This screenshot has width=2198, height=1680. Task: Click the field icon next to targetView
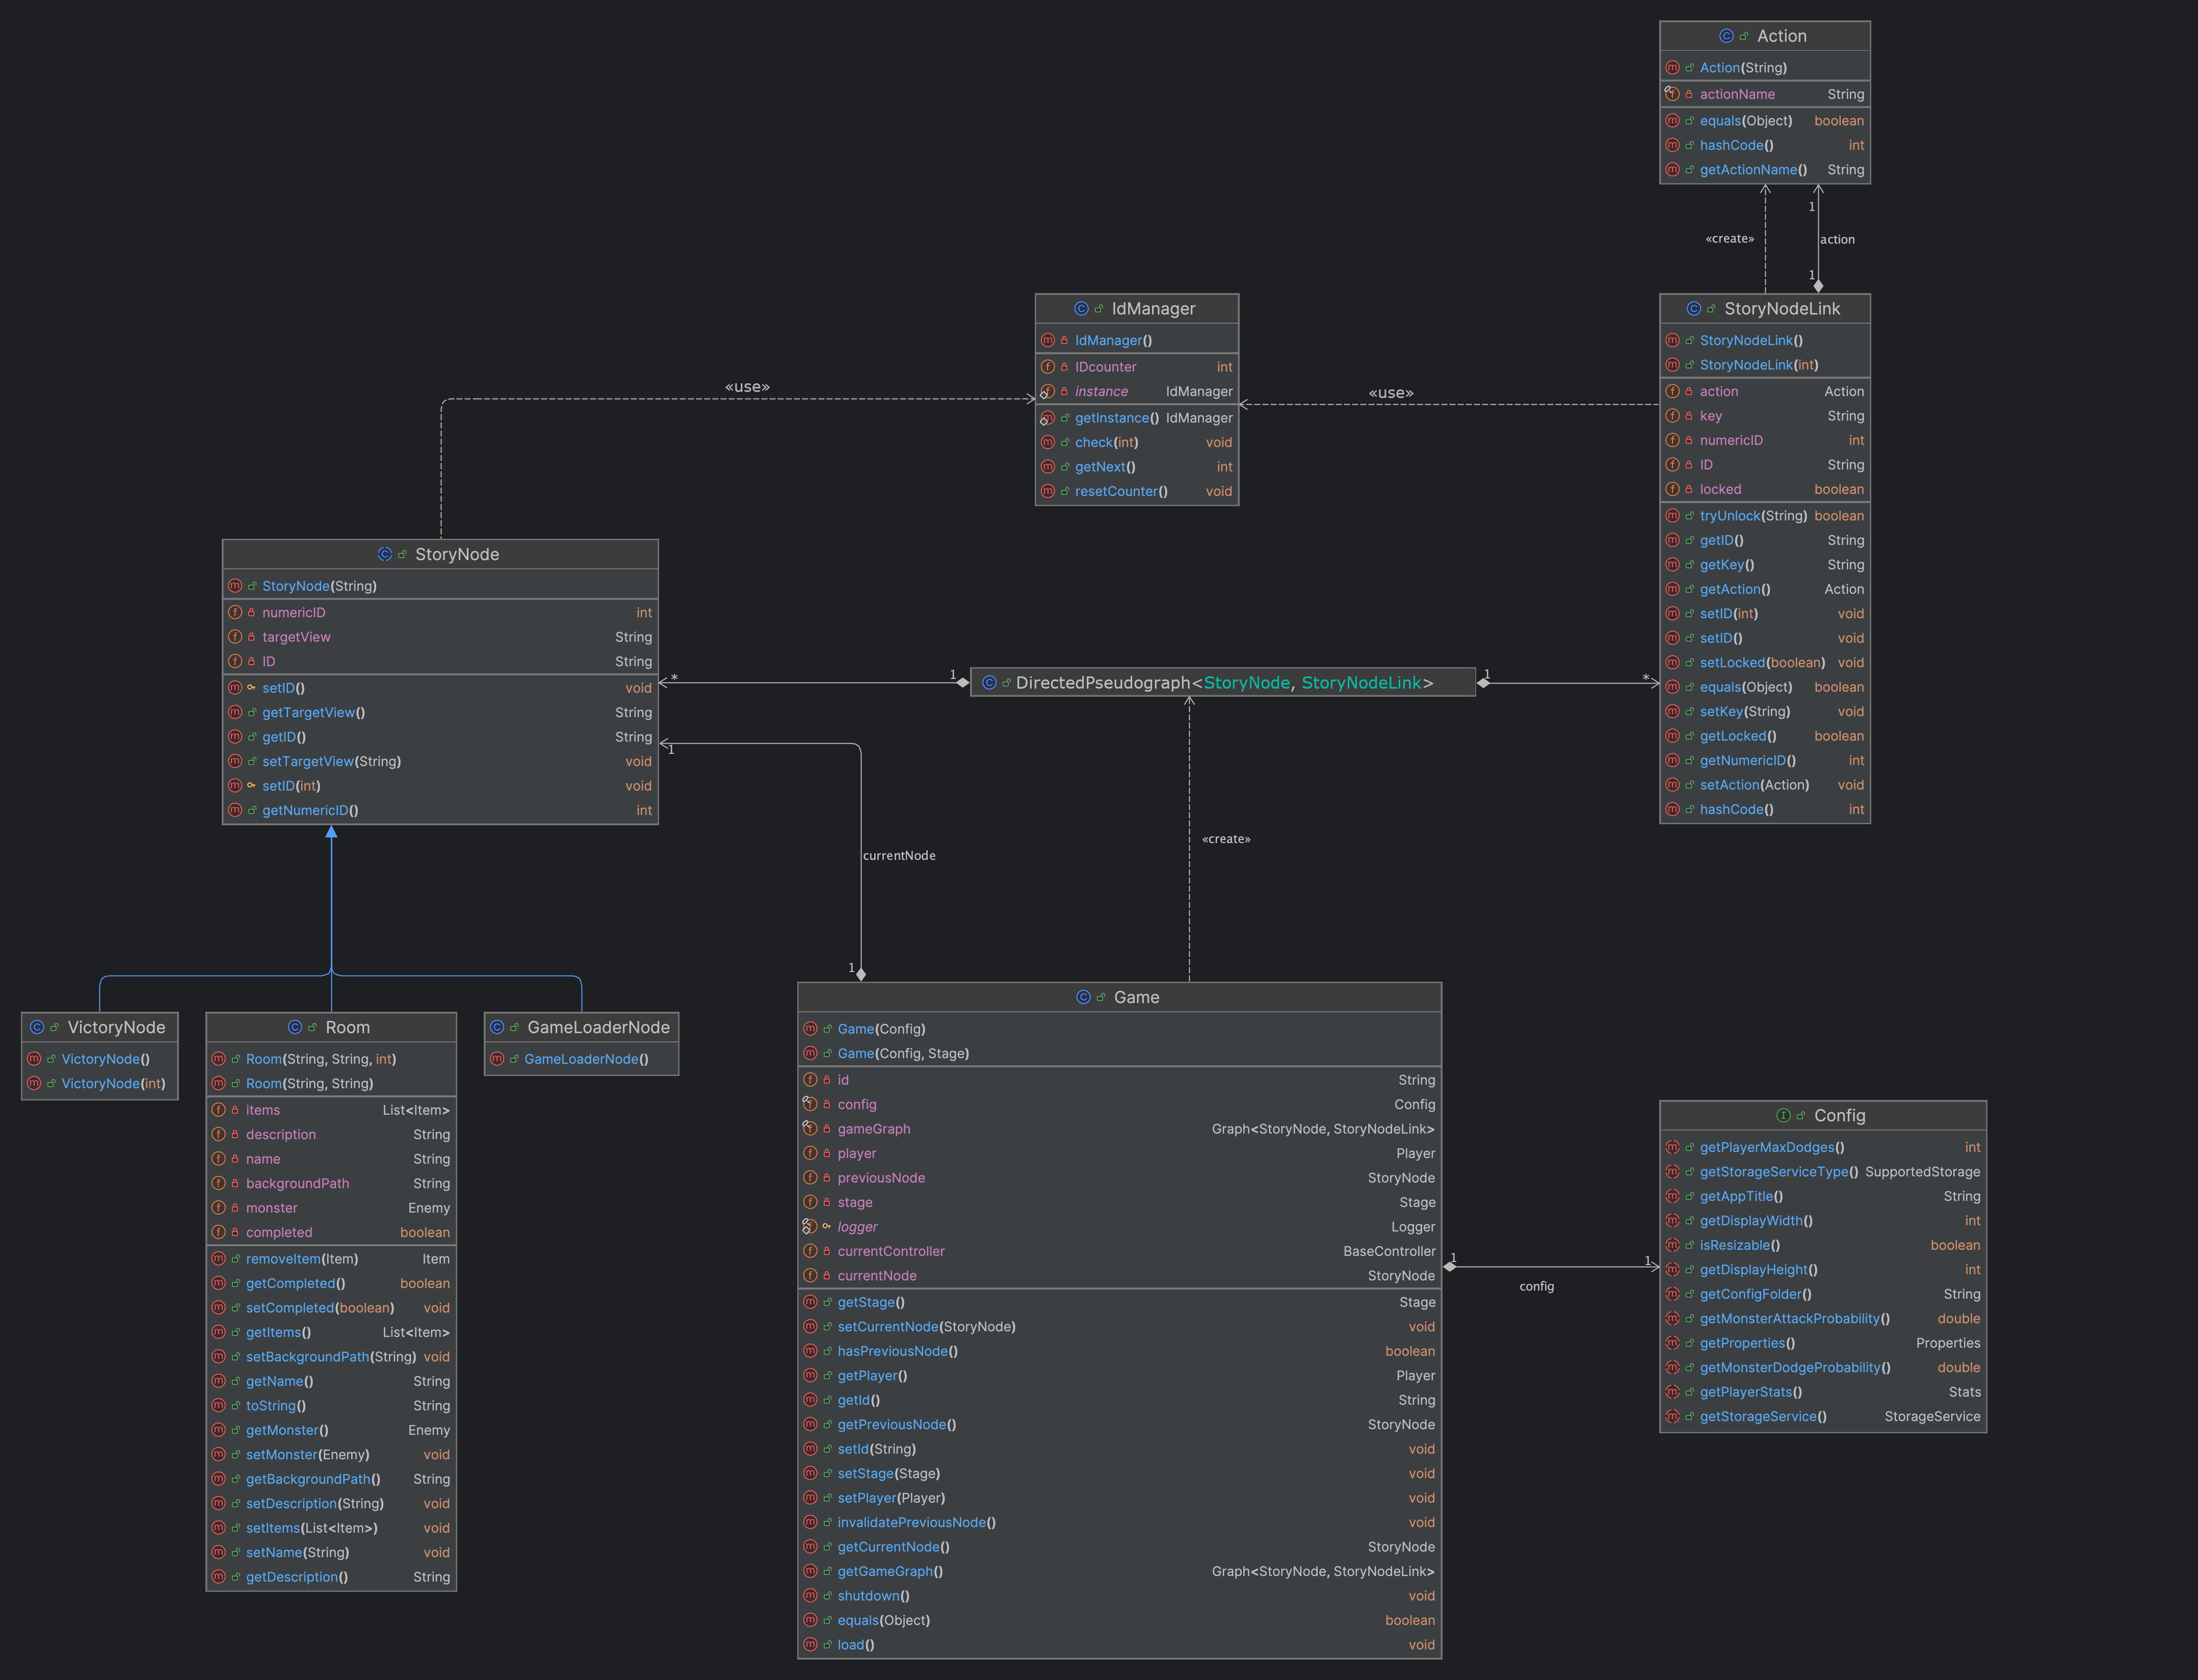(x=234, y=637)
